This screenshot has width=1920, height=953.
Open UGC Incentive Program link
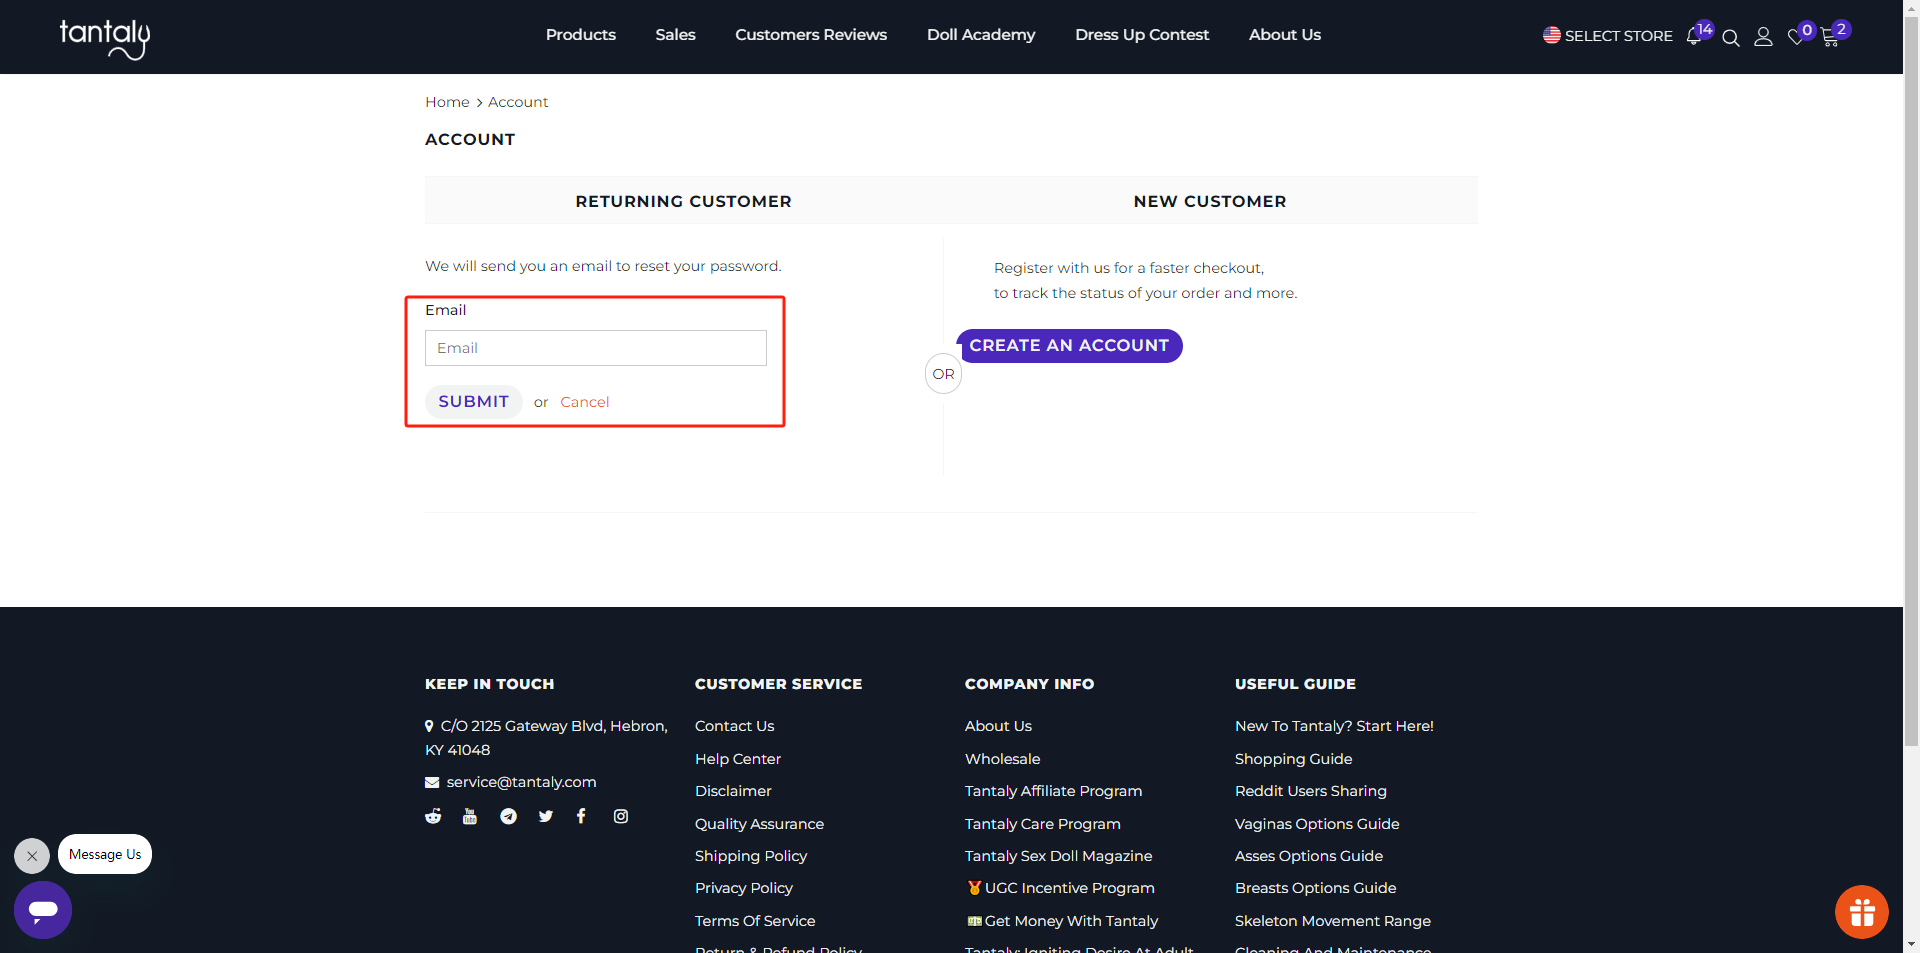(1062, 888)
